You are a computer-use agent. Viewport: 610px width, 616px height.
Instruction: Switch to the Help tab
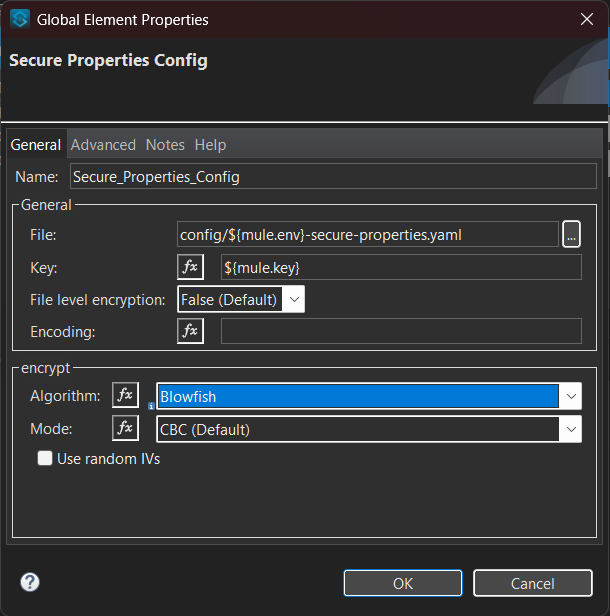(x=210, y=145)
